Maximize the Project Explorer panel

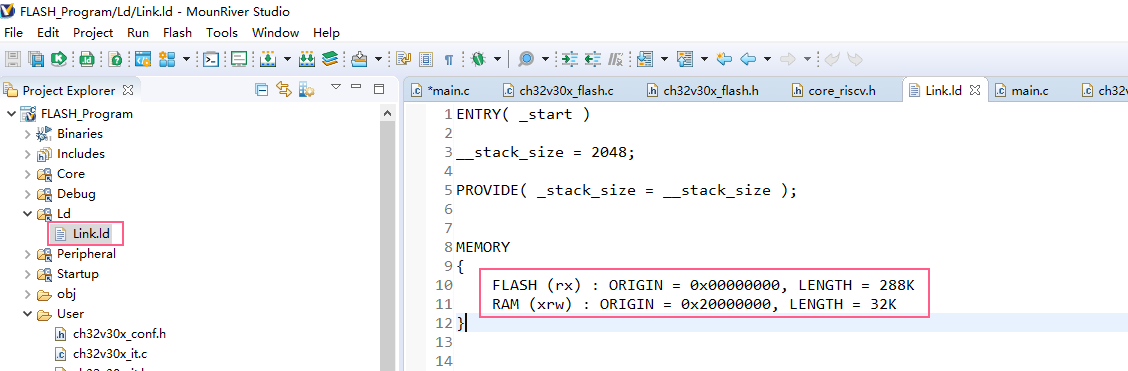pyautogui.click(x=379, y=88)
